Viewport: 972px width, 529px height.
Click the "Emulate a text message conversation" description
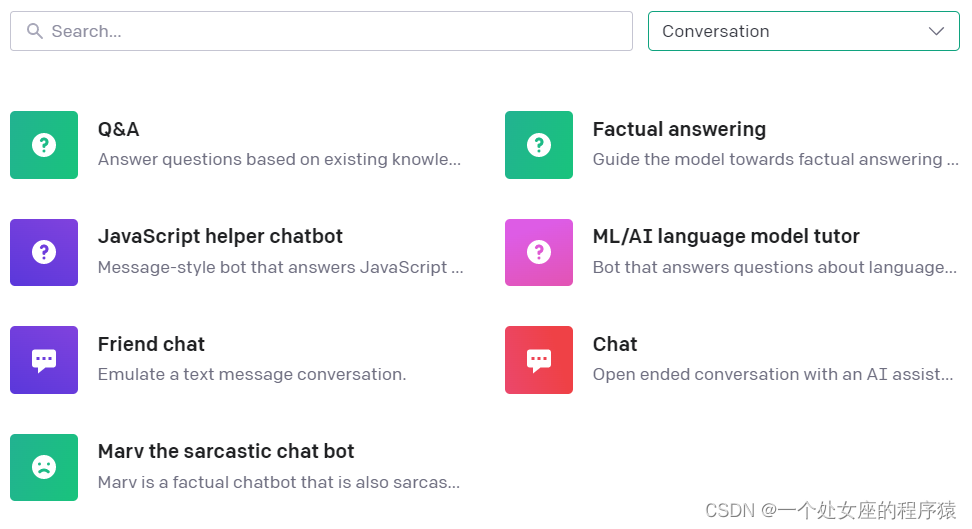[252, 374]
